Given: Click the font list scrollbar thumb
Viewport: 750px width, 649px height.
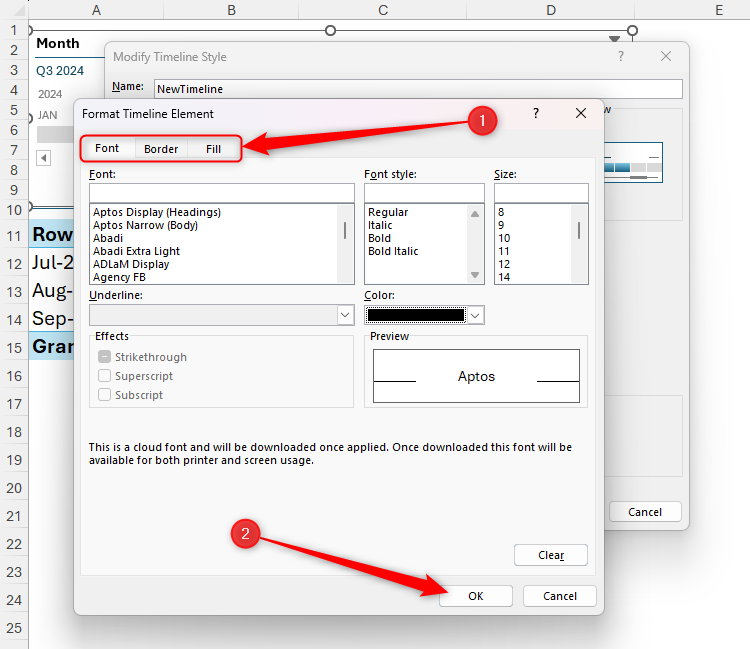Looking at the screenshot, I should pyautogui.click(x=345, y=231).
